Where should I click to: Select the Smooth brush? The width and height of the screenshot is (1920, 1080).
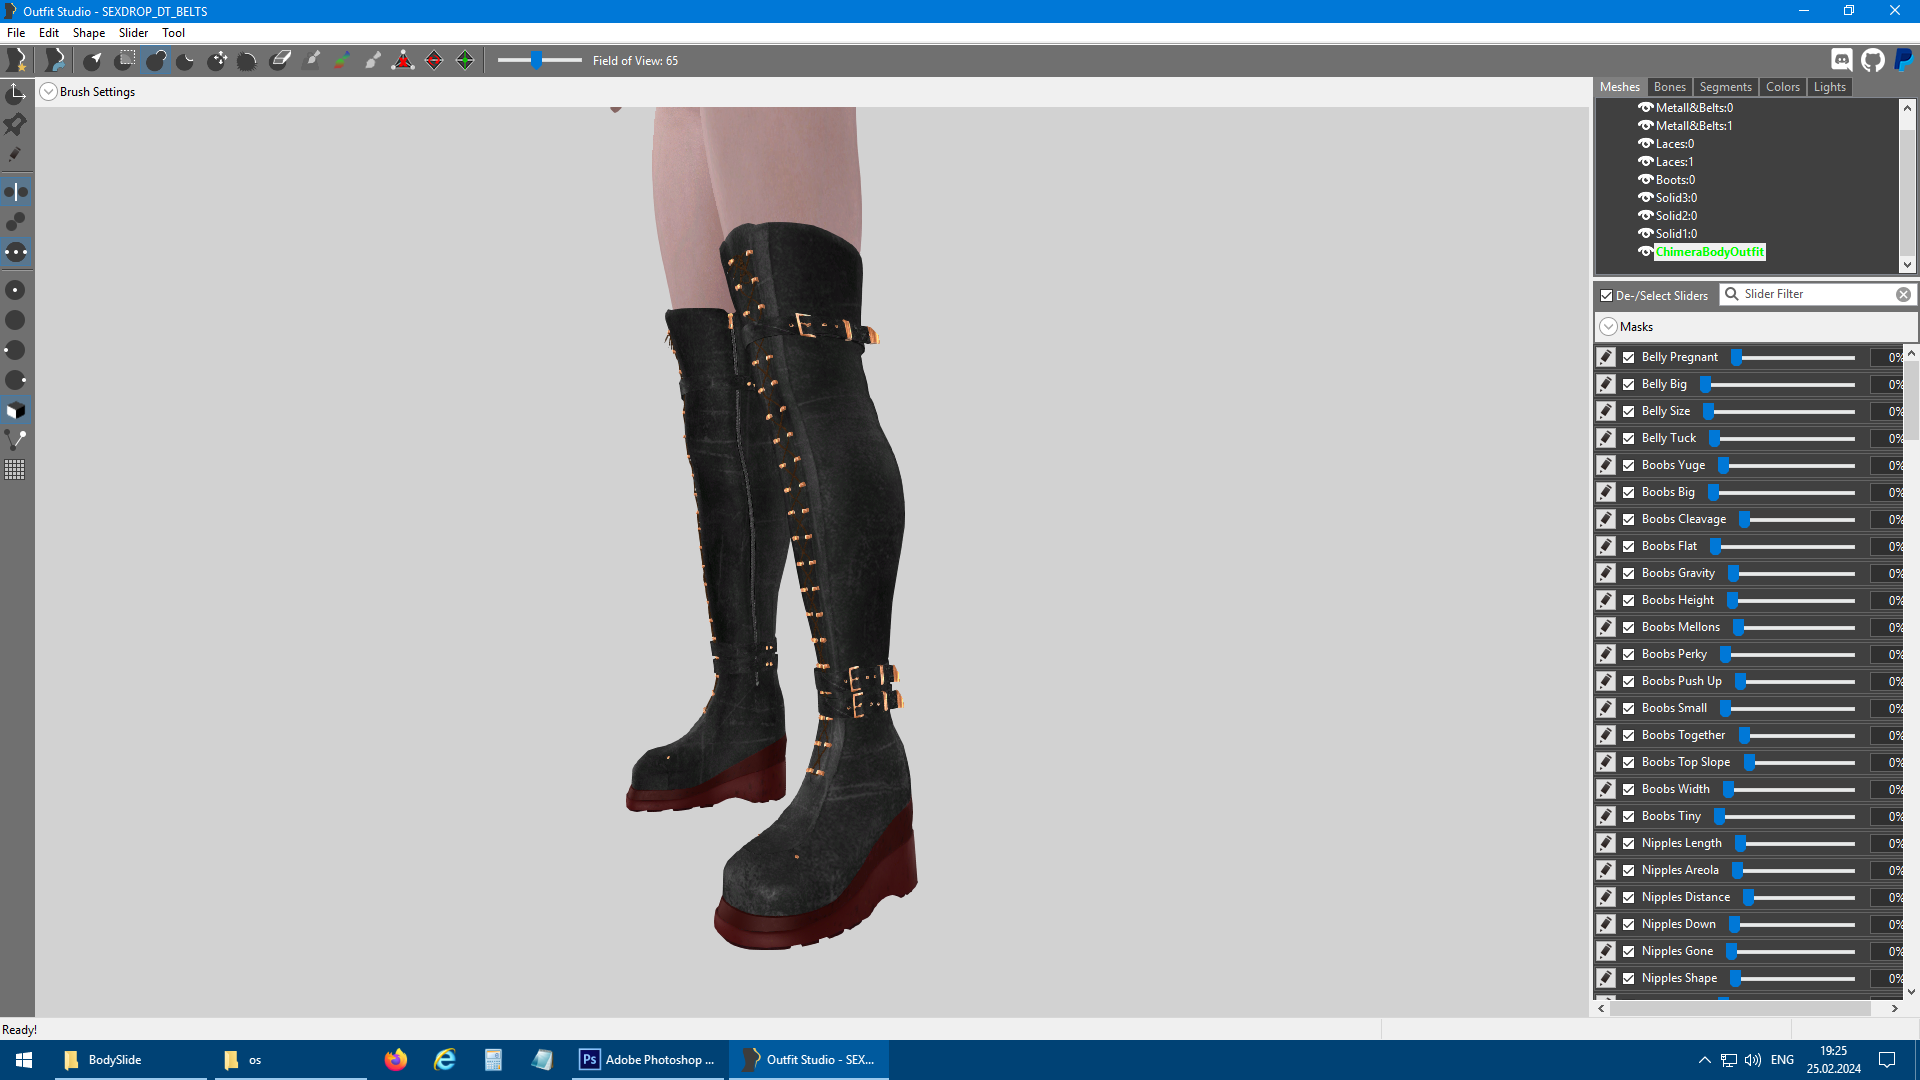247,60
